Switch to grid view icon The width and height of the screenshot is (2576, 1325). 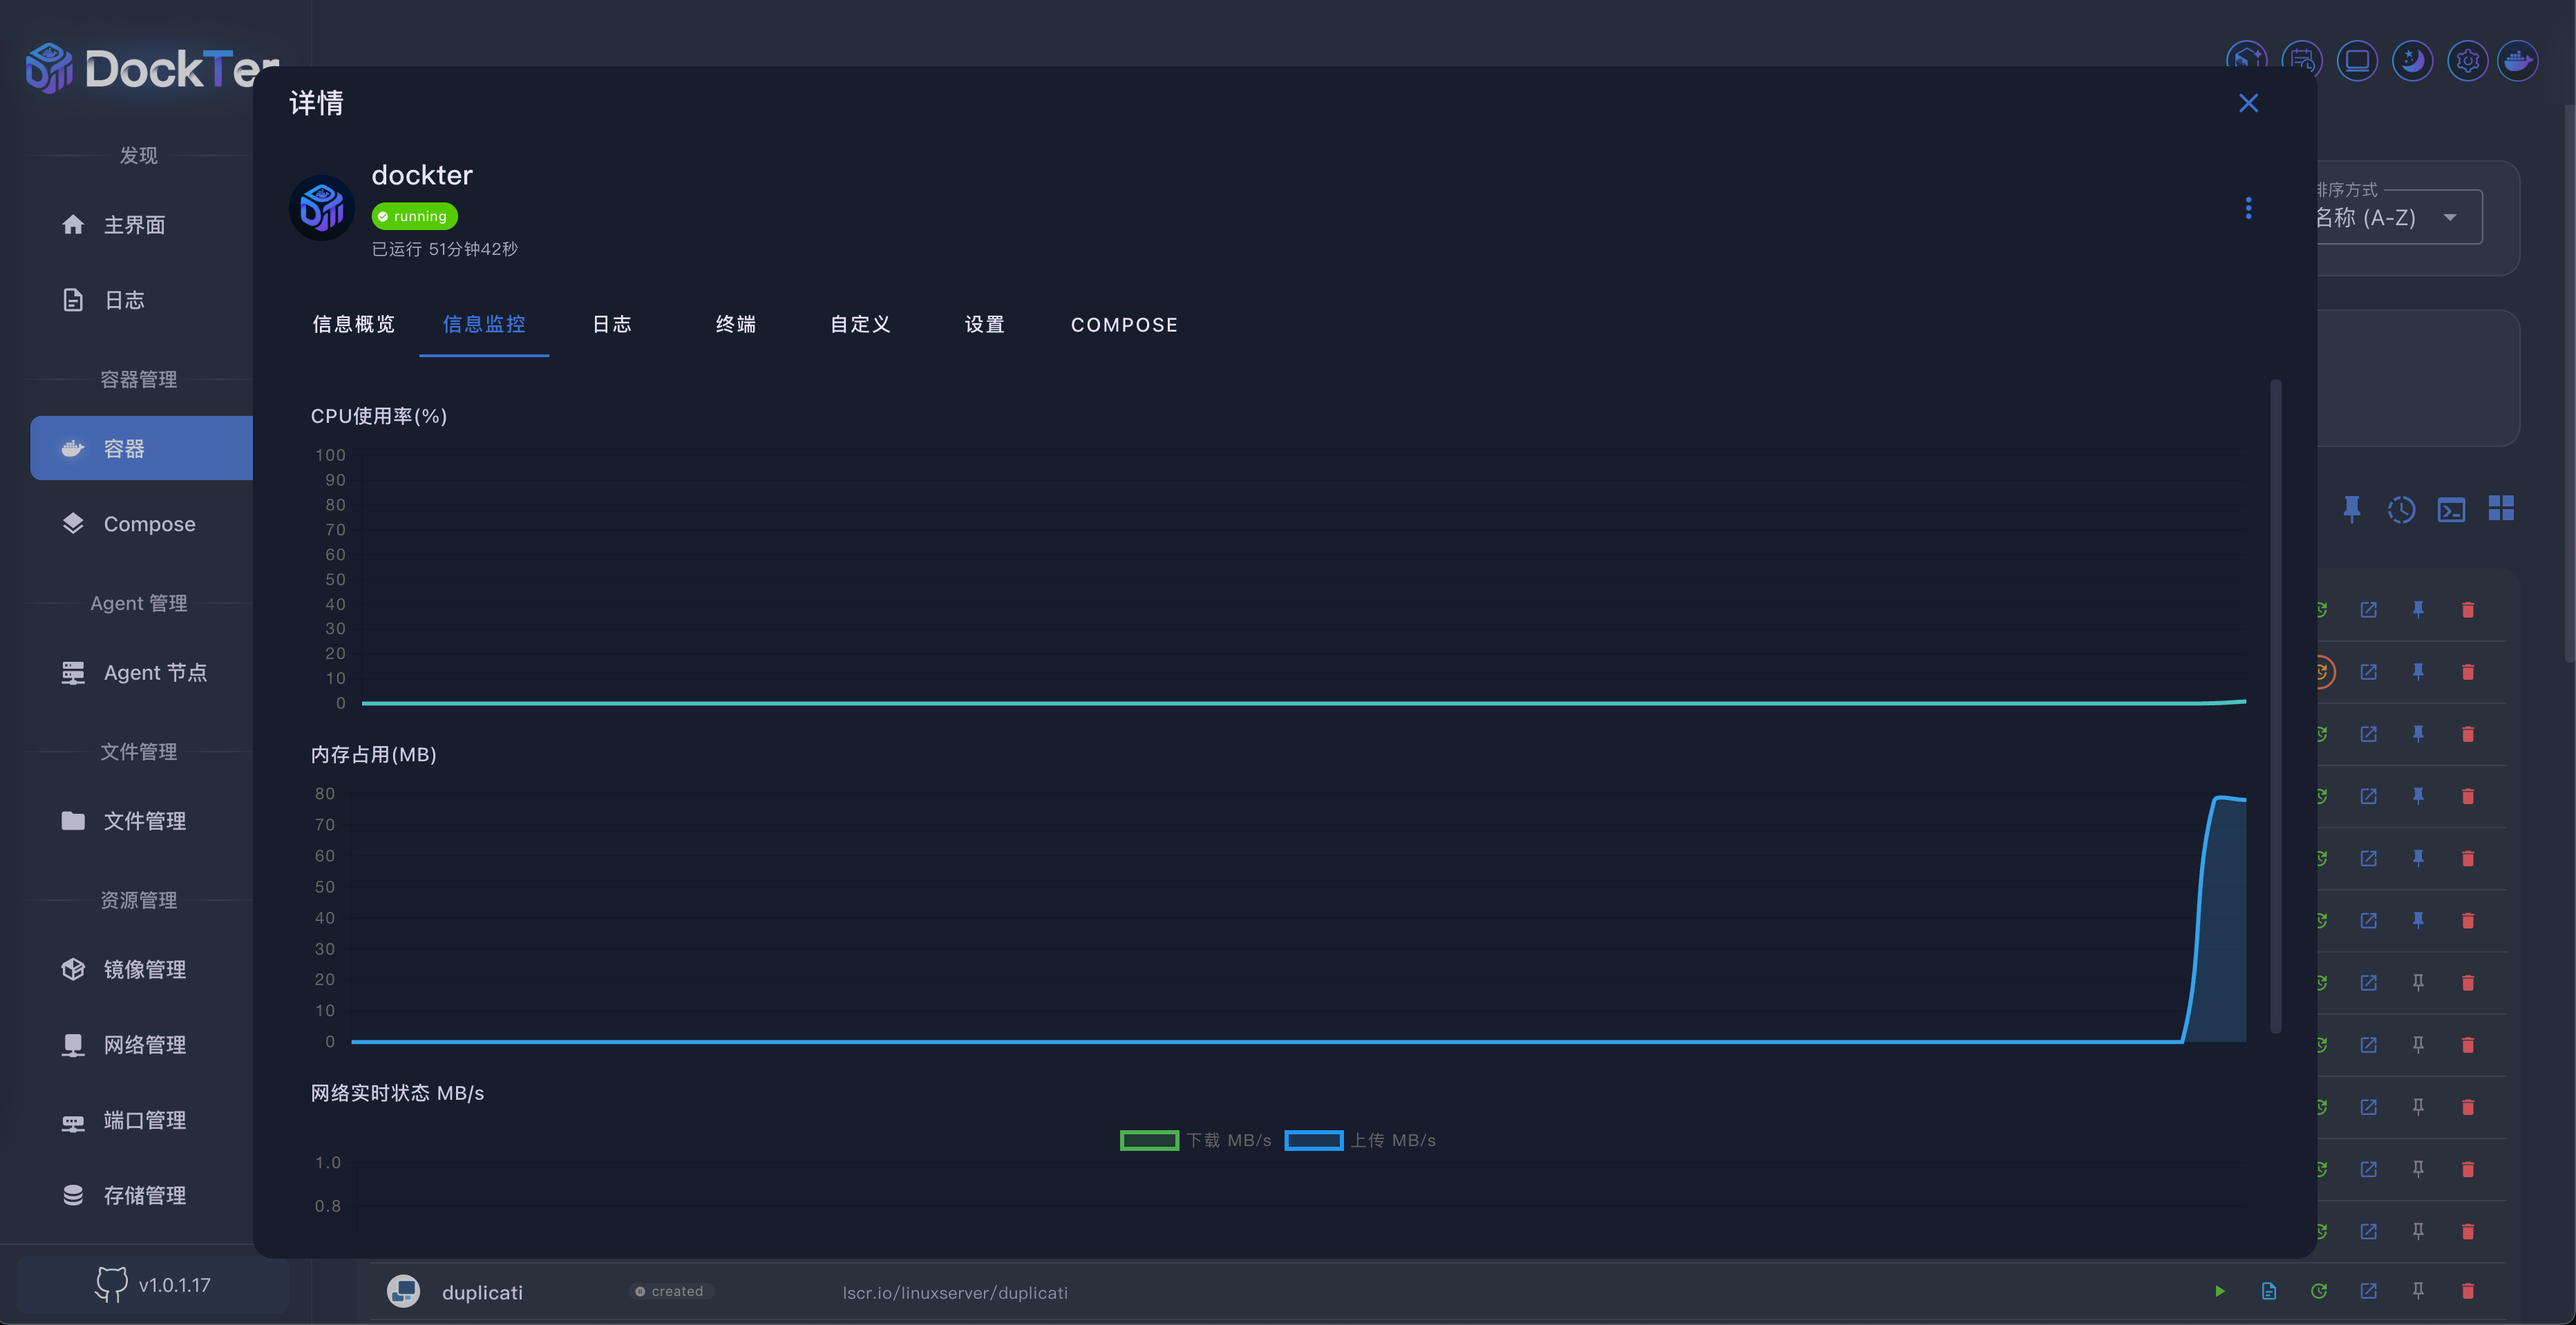pos(2500,508)
